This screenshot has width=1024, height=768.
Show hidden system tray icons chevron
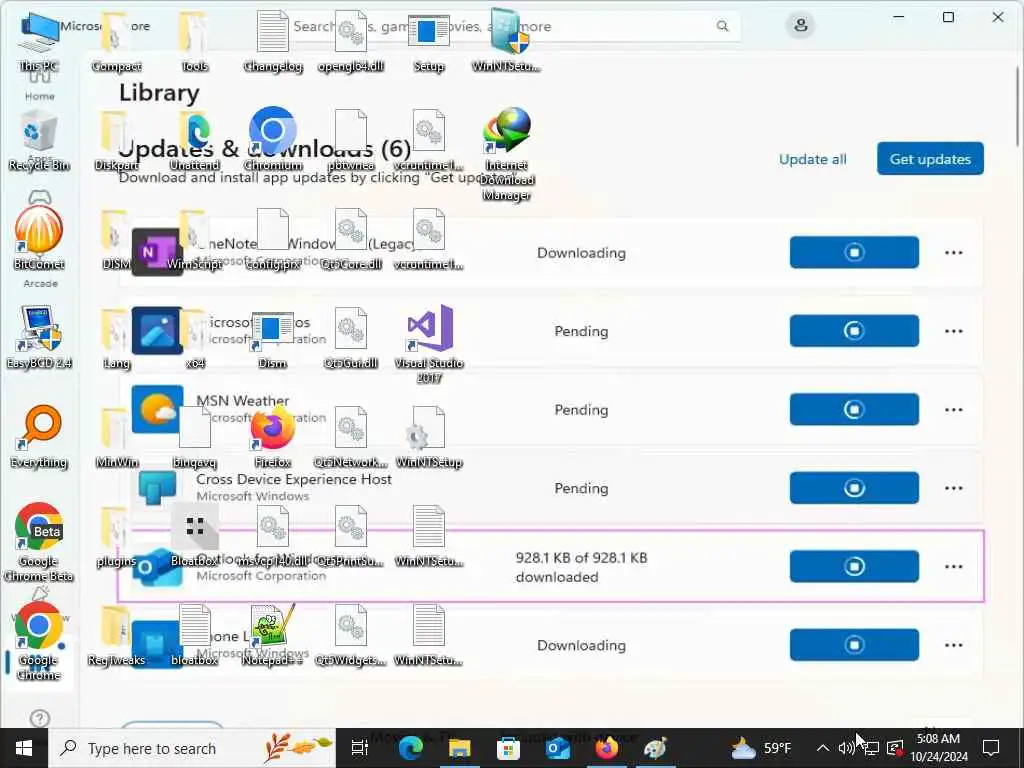(x=823, y=748)
